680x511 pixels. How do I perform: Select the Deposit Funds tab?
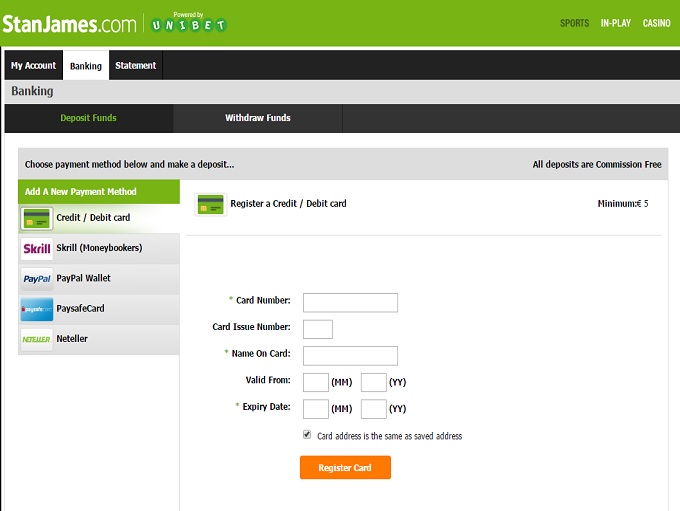coord(88,118)
